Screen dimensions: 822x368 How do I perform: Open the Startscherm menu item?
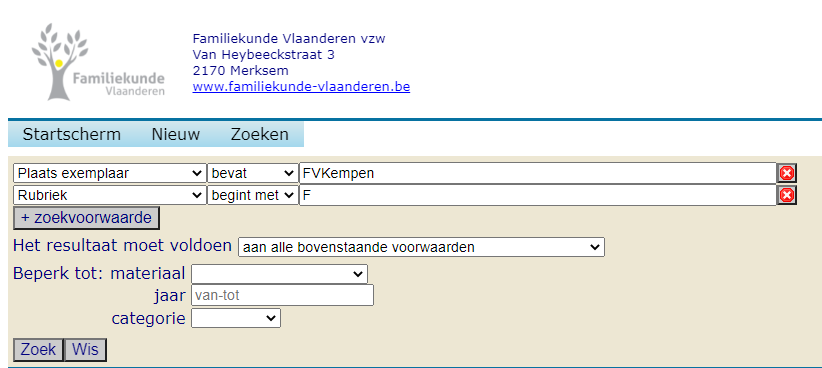[x=72, y=135]
